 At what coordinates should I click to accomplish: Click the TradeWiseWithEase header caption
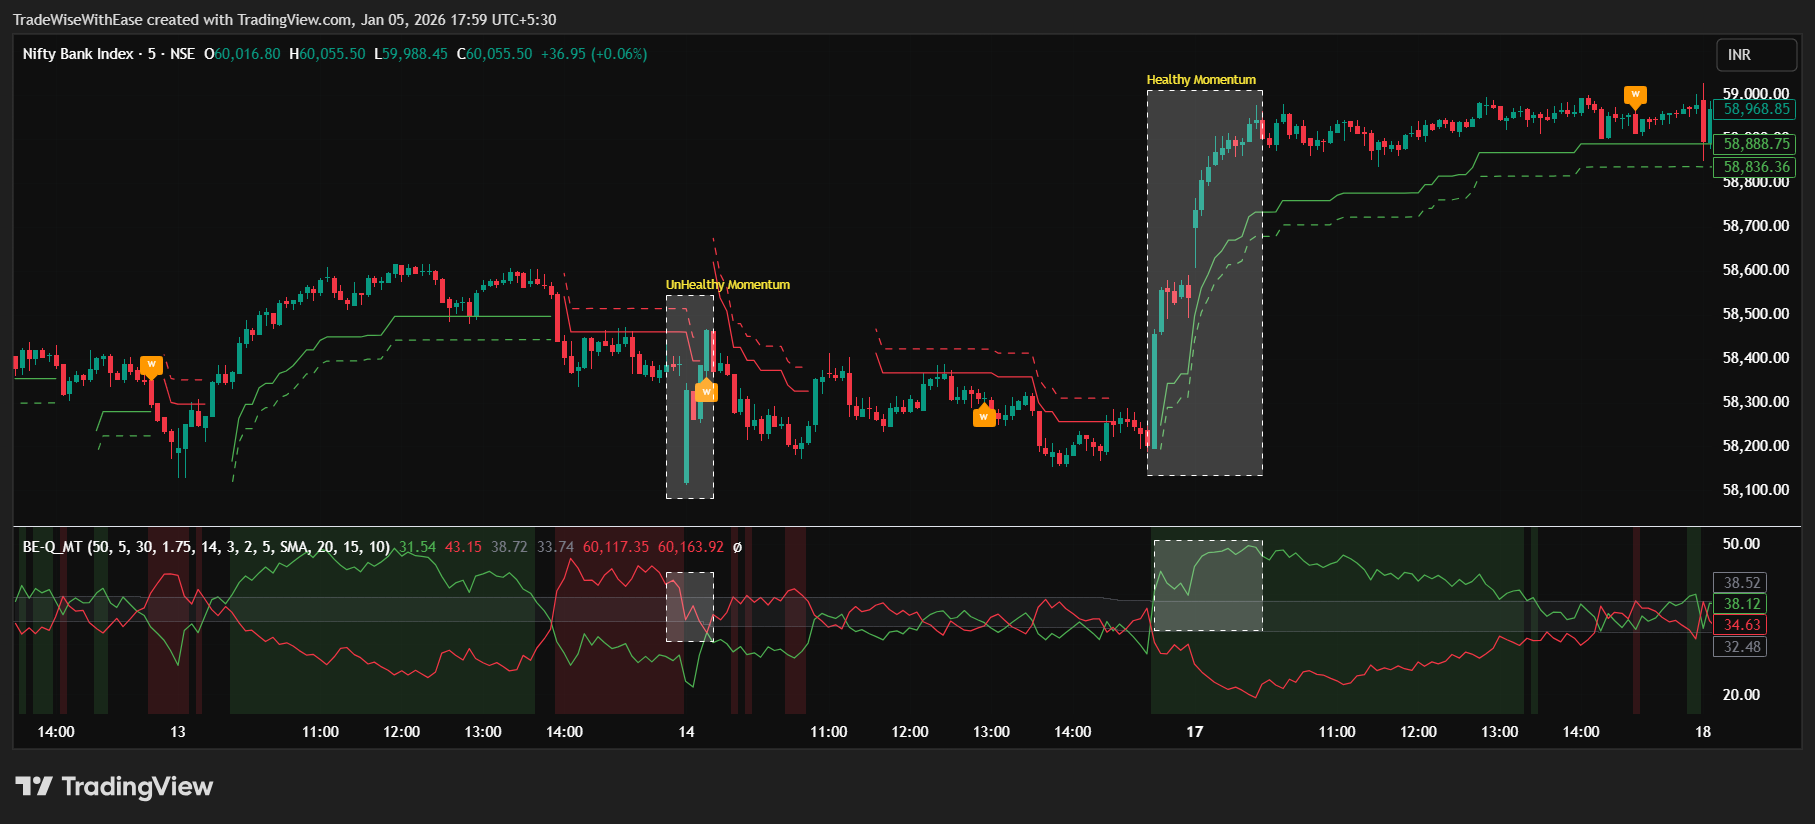click(285, 20)
